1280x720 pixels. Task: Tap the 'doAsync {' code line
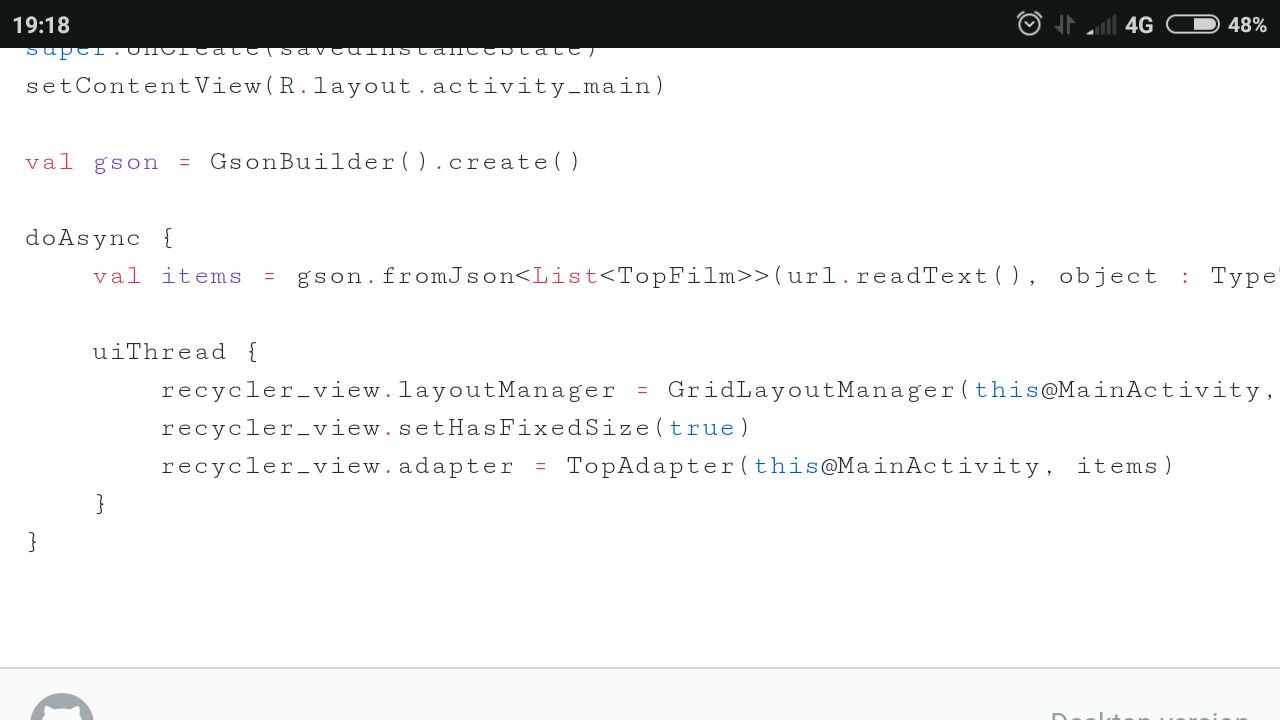(99, 238)
